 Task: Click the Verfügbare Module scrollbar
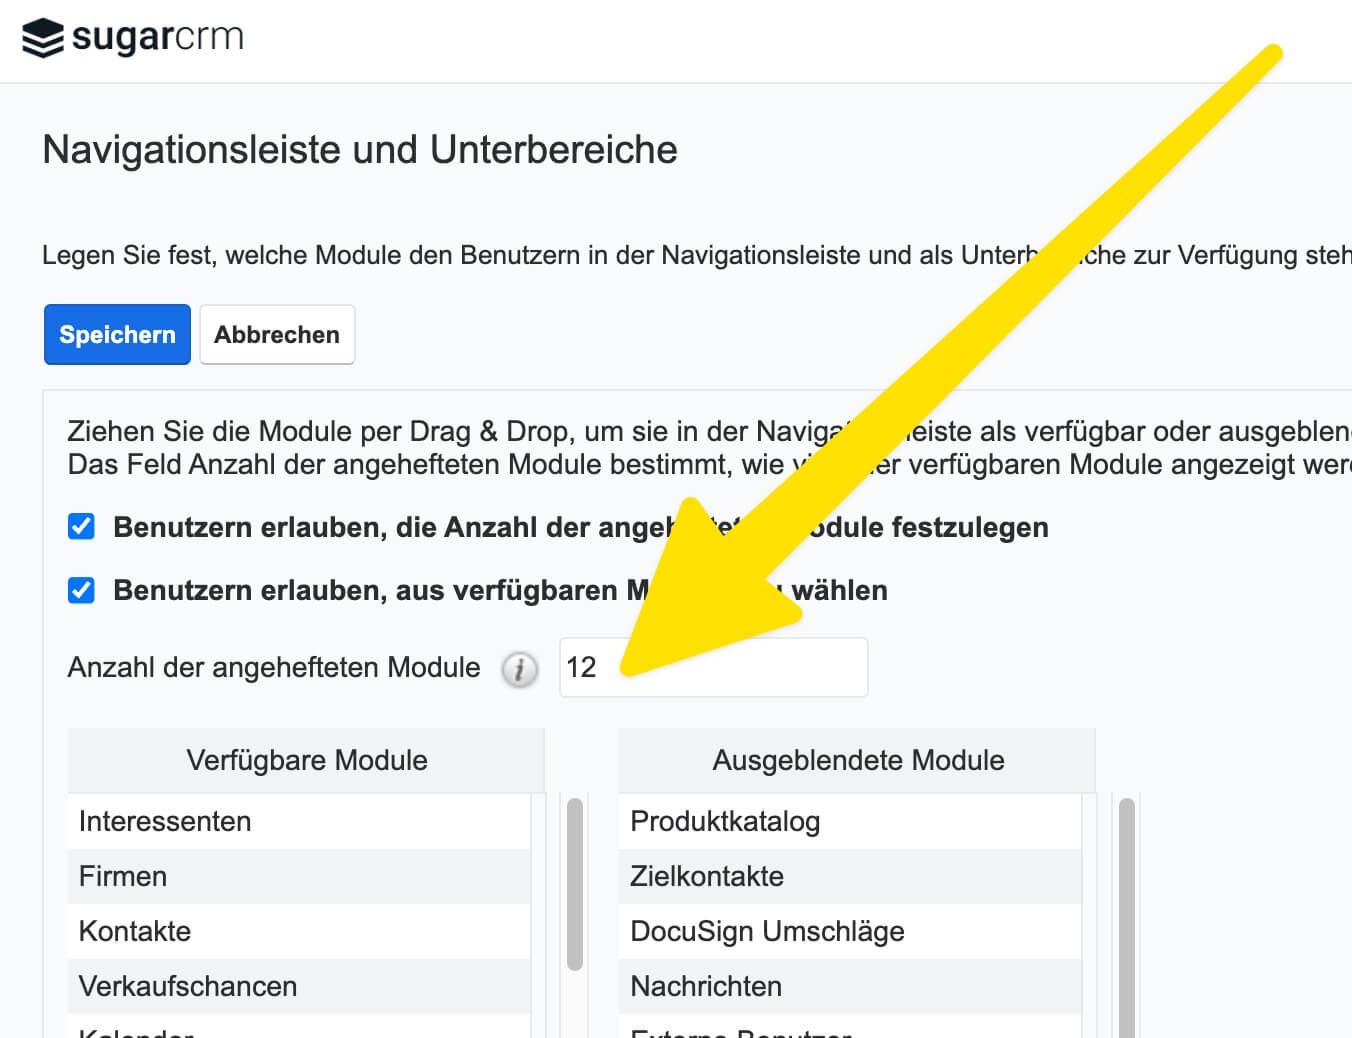(574, 884)
